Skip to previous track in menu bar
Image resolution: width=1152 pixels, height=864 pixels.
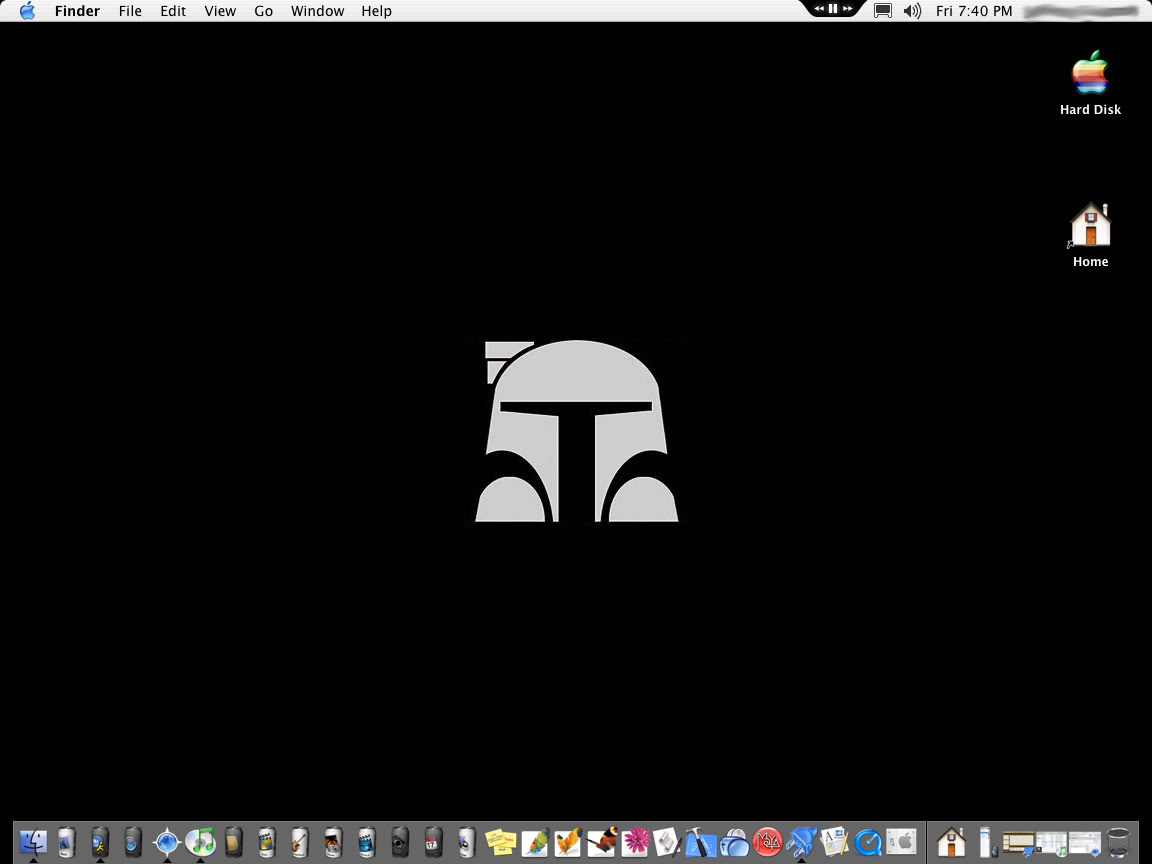(x=818, y=8)
